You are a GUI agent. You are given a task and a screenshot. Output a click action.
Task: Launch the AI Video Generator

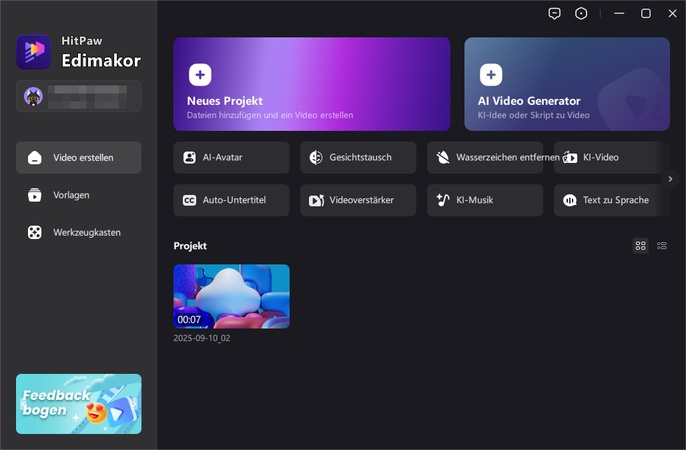tap(566, 85)
